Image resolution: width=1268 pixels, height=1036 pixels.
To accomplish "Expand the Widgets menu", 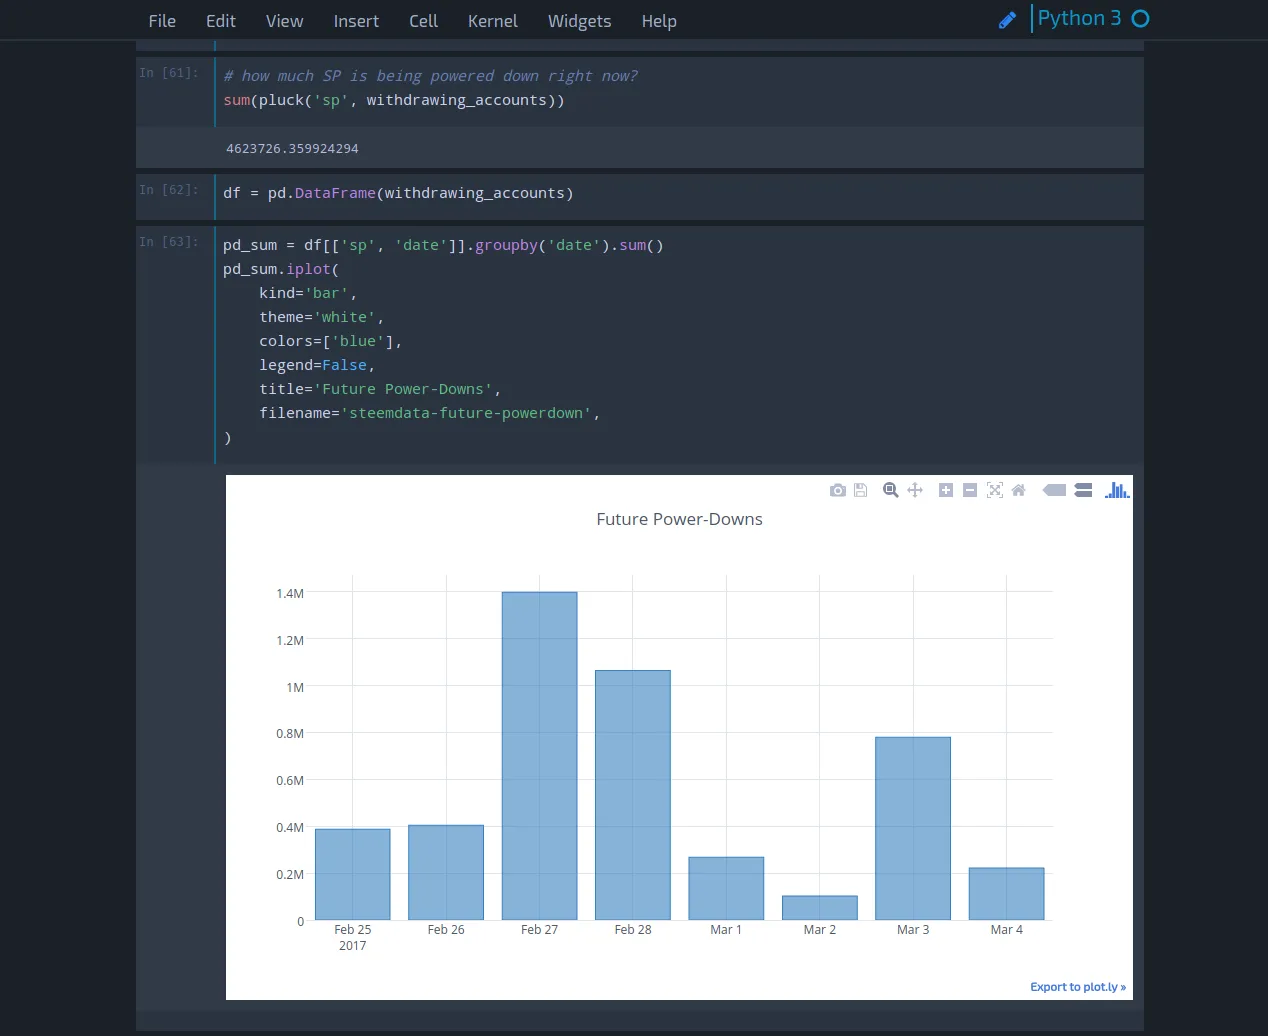I will (x=579, y=21).
